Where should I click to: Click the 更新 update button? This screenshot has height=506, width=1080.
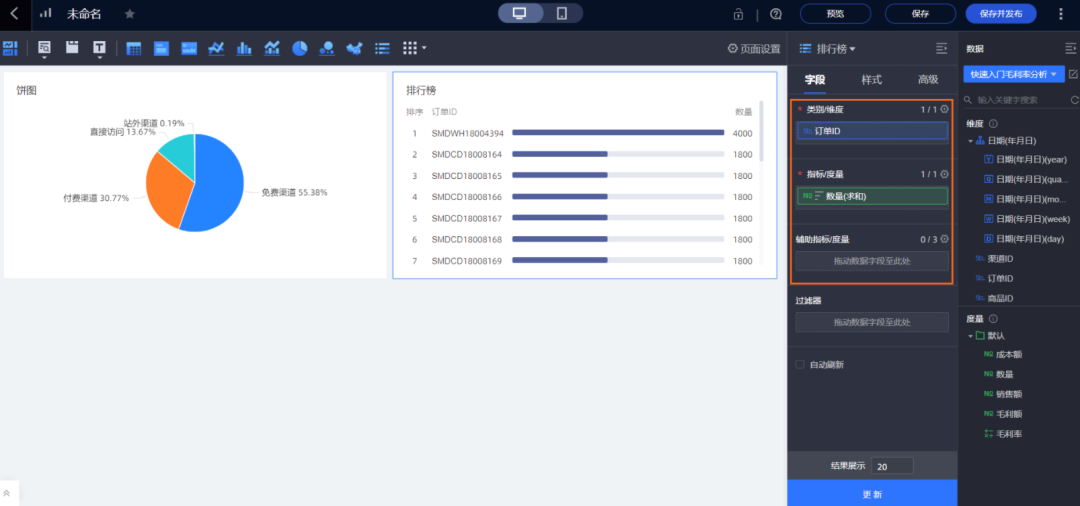(x=872, y=494)
